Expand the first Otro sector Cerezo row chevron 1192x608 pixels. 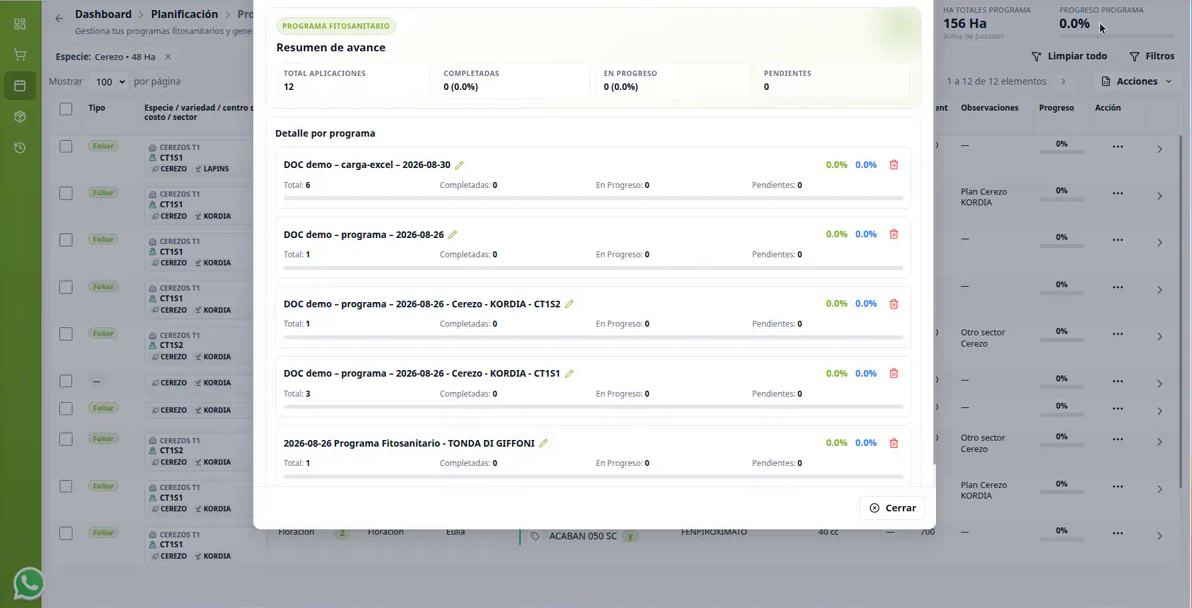tap(1159, 337)
